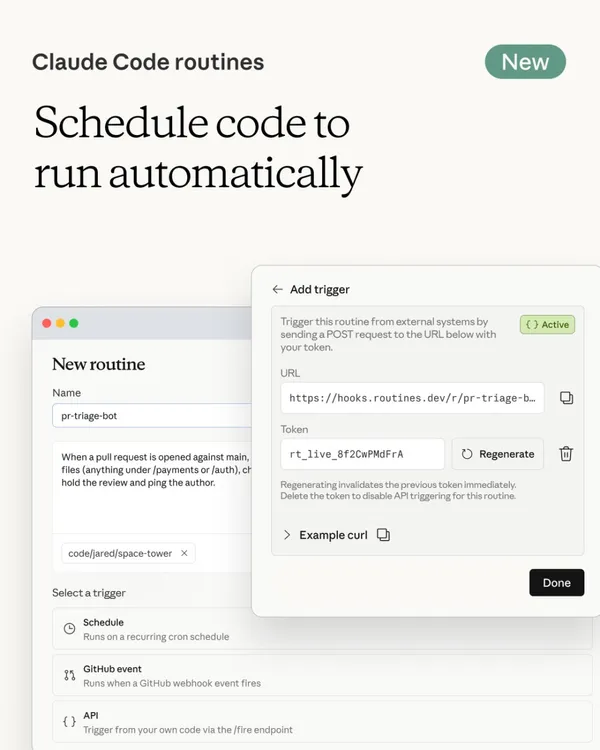Click the "Claude Code routines" title

tap(148, 62)
